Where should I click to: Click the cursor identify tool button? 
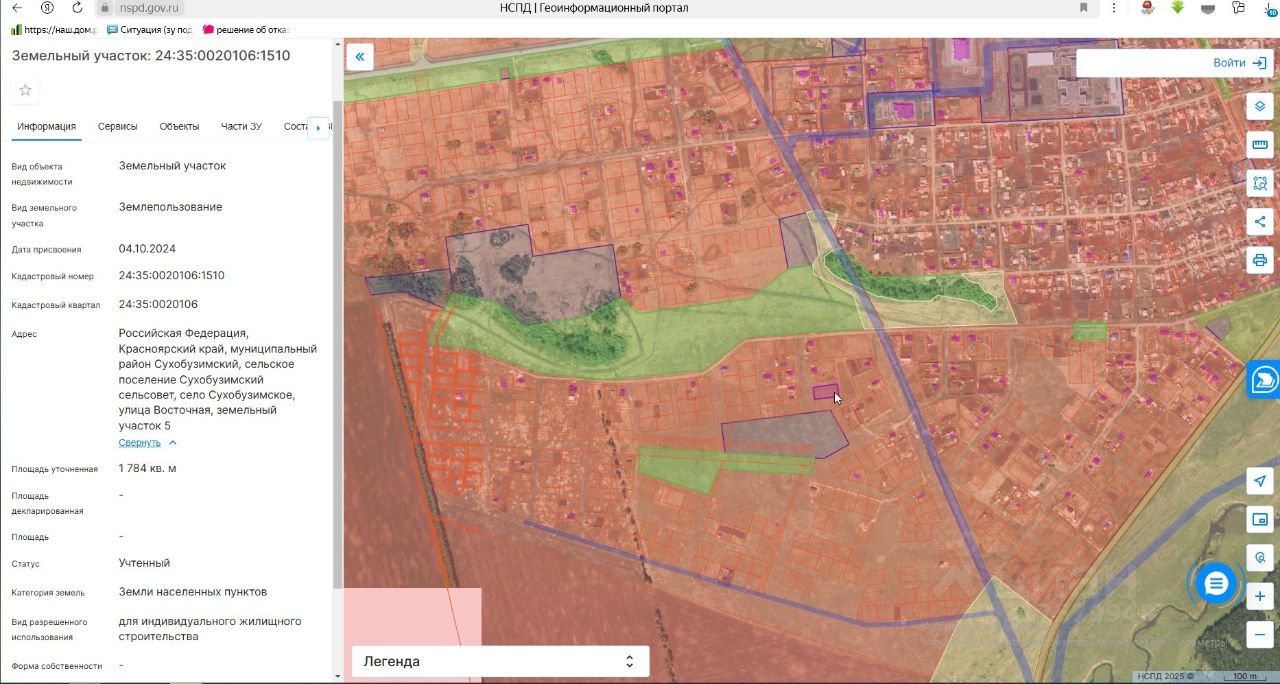(x=1260, y=557)
